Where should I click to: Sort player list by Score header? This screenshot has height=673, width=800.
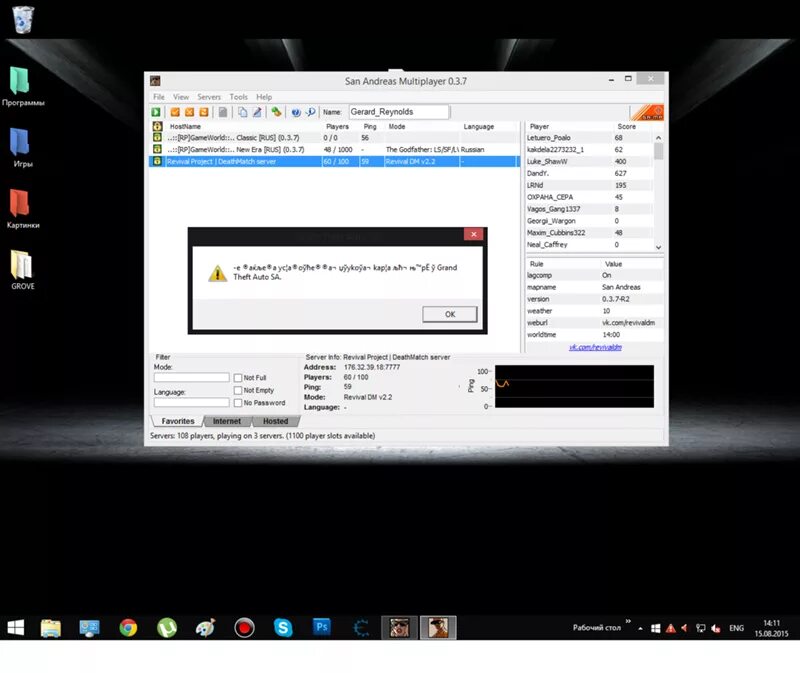627,127
